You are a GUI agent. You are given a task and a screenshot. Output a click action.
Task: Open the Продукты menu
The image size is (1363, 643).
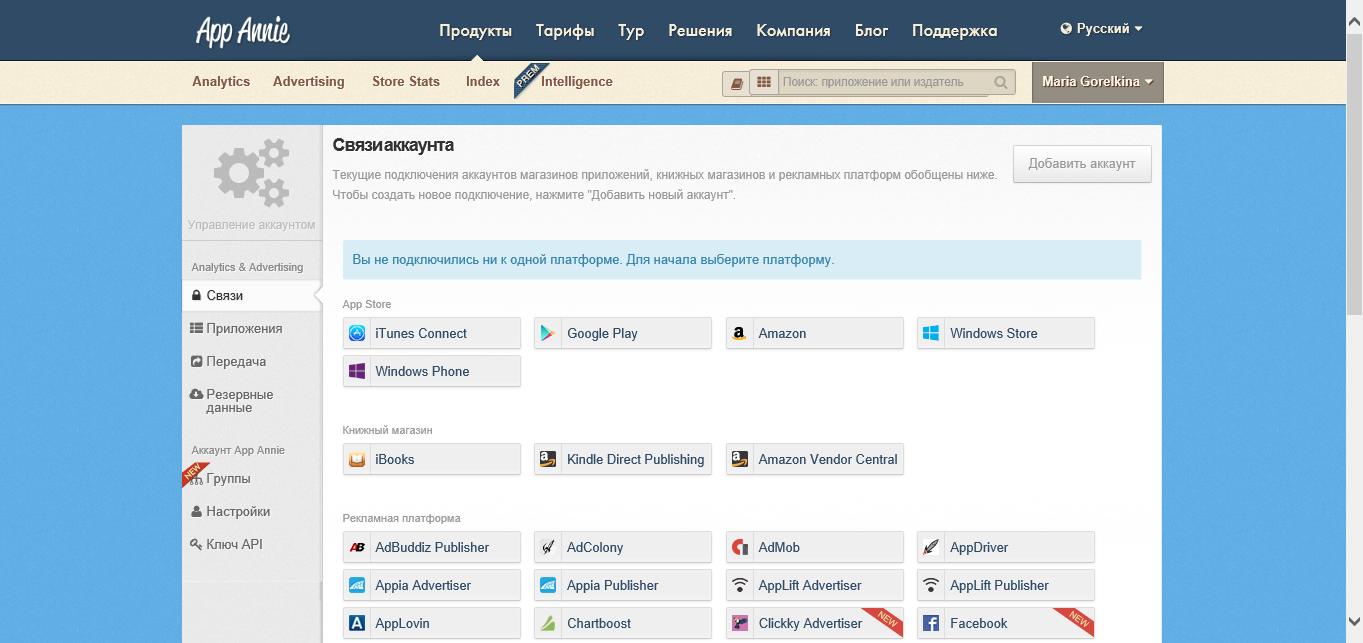pyautogui.click(x=476, y=31)
